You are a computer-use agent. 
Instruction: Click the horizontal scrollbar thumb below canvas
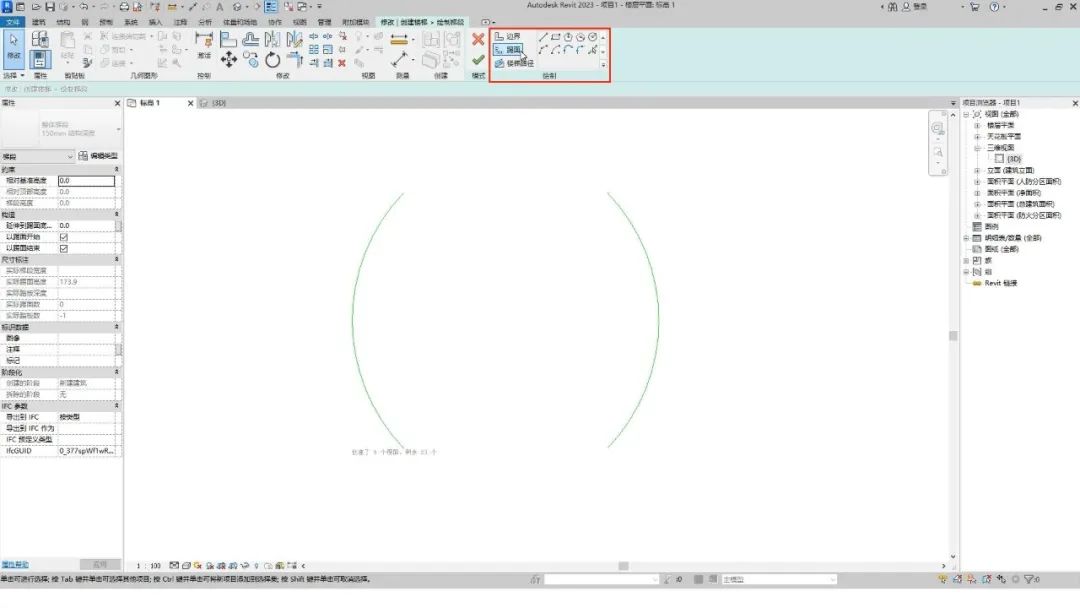[x=623, y=566]
